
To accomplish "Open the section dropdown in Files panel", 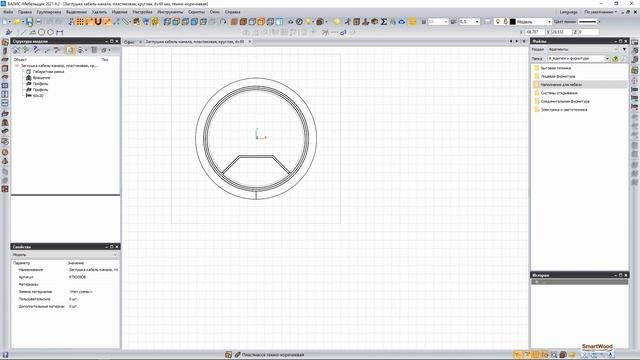I will [x=624, y=49].
